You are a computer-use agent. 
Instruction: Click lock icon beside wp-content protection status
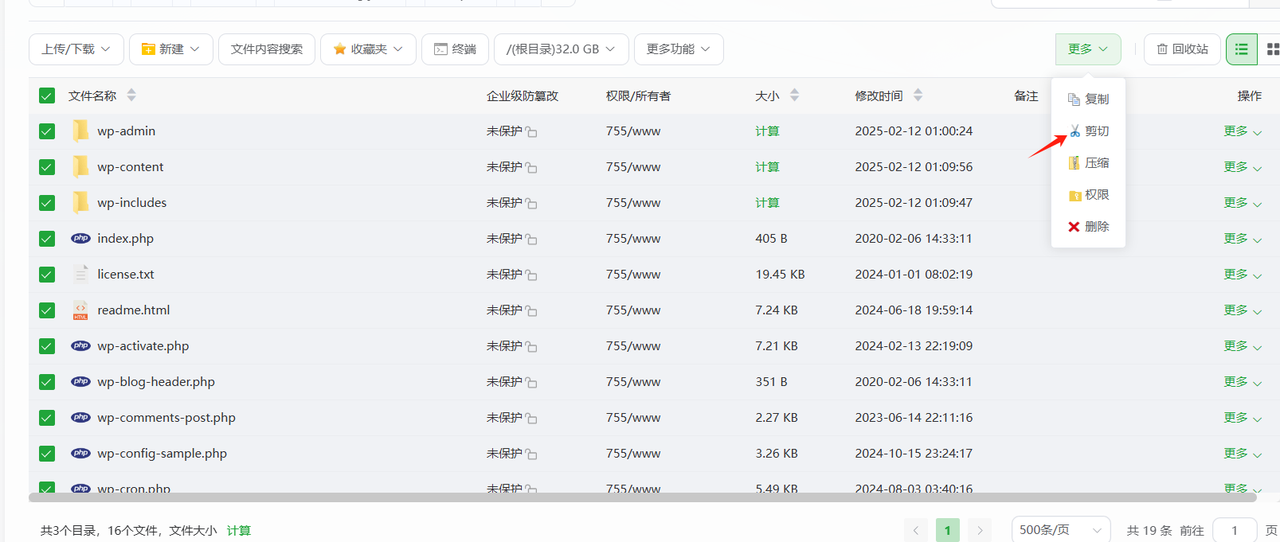532,168
